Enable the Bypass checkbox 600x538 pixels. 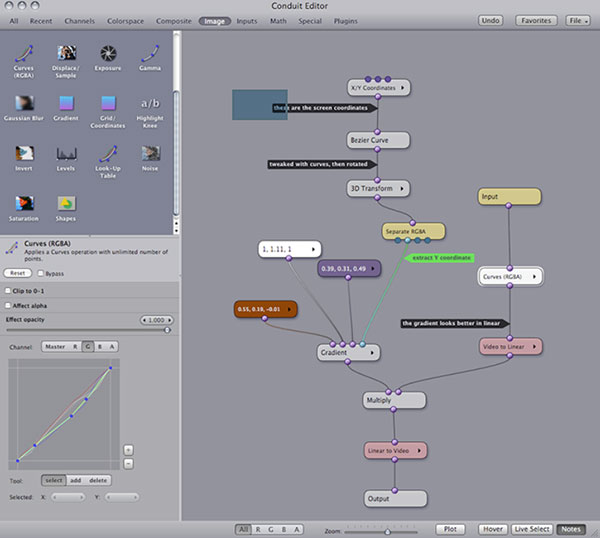coord(41,273)
